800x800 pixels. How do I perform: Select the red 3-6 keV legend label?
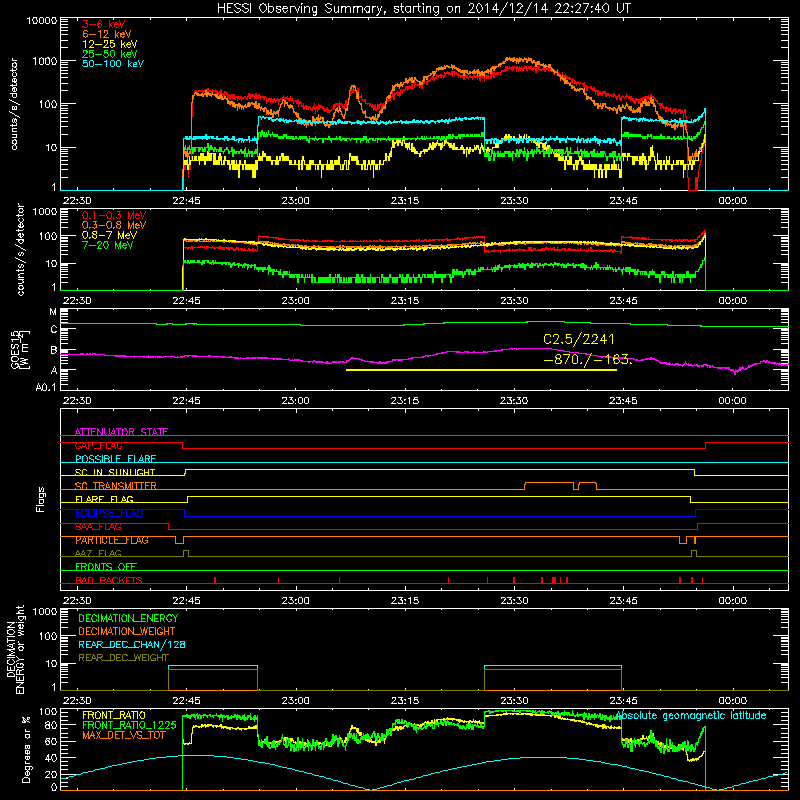tap(104, 24)
